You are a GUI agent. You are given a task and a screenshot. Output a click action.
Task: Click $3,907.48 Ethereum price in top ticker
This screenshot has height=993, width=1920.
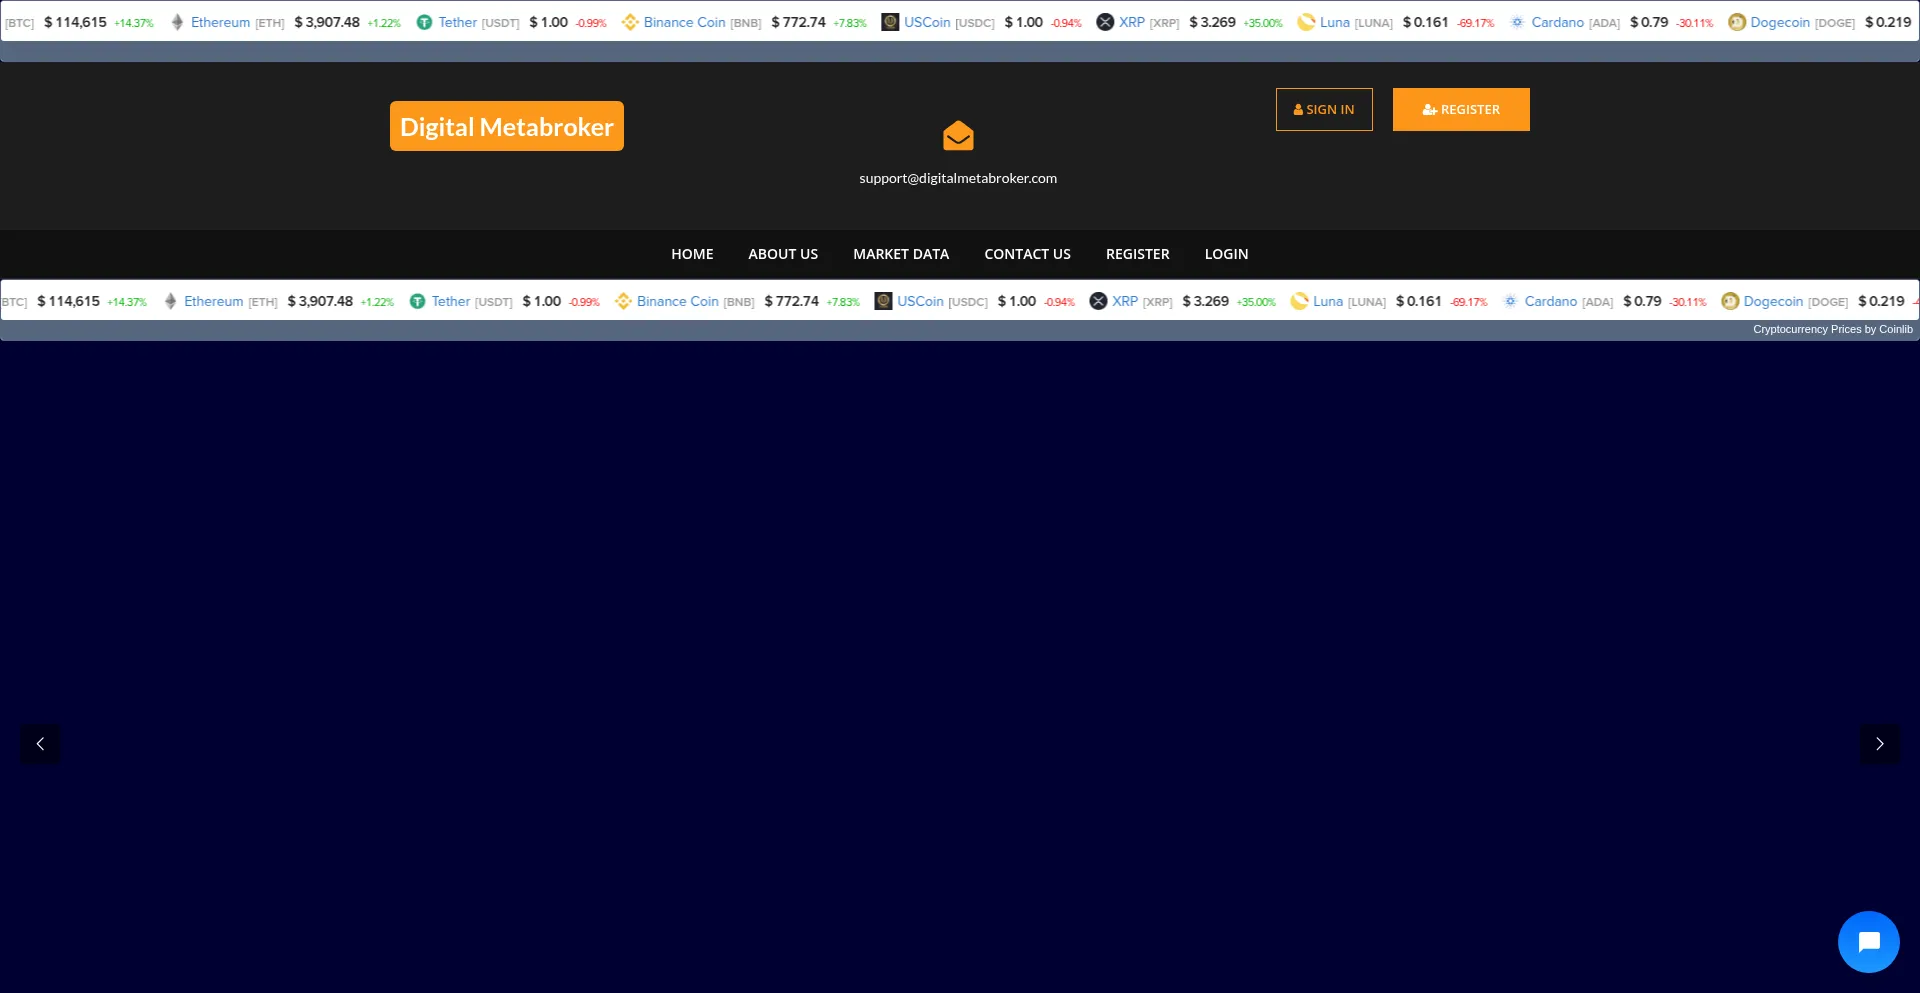pos(327,22)
